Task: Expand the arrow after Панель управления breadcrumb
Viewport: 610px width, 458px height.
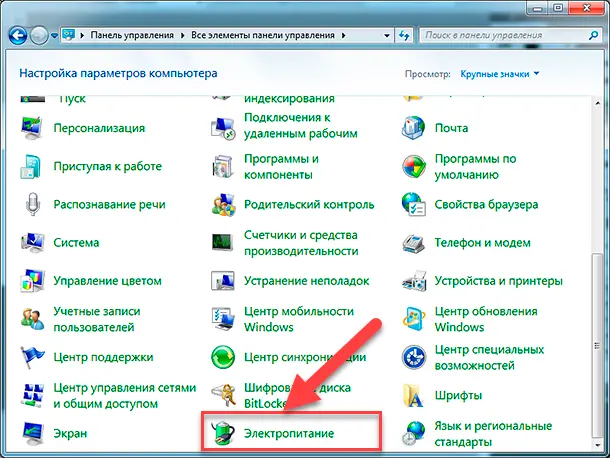Action: [x=182, y=35]
